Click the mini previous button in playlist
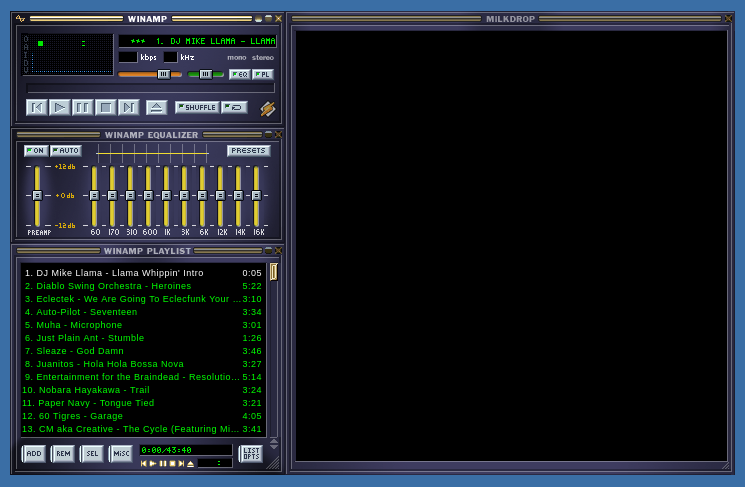This screenshot has height=487, width=745. tap(143, 464)
